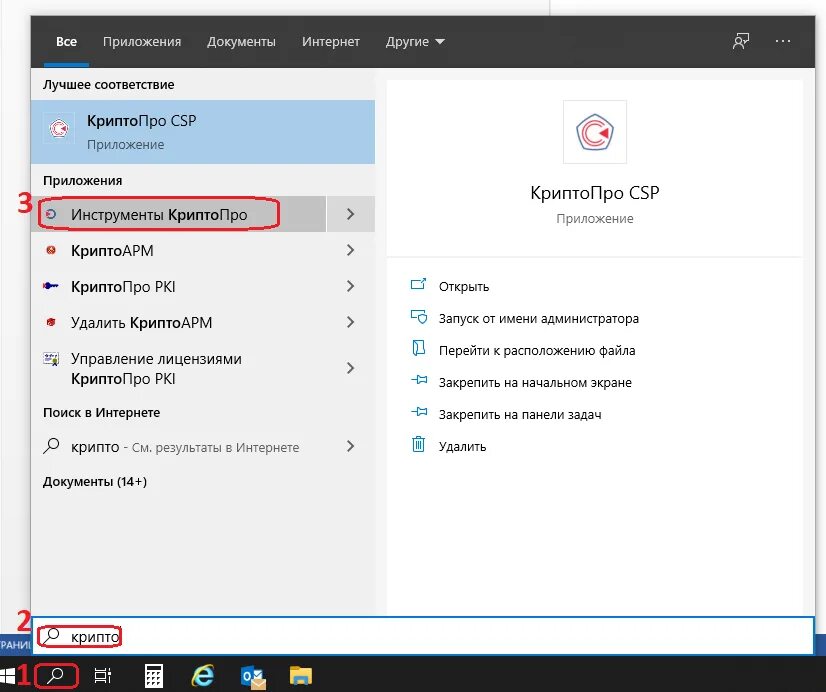Switch to the 'Документы' tab
The image size is (826, 692).
pyautogui.click(x=241, y=42)
